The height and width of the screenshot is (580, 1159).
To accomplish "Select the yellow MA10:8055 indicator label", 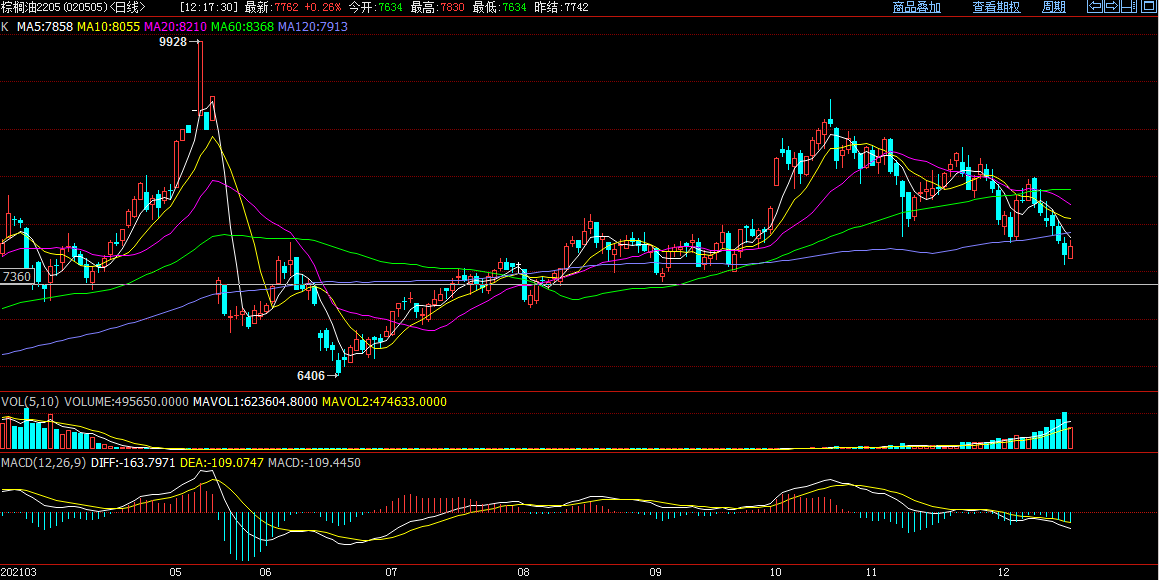I will click(109, 26).
